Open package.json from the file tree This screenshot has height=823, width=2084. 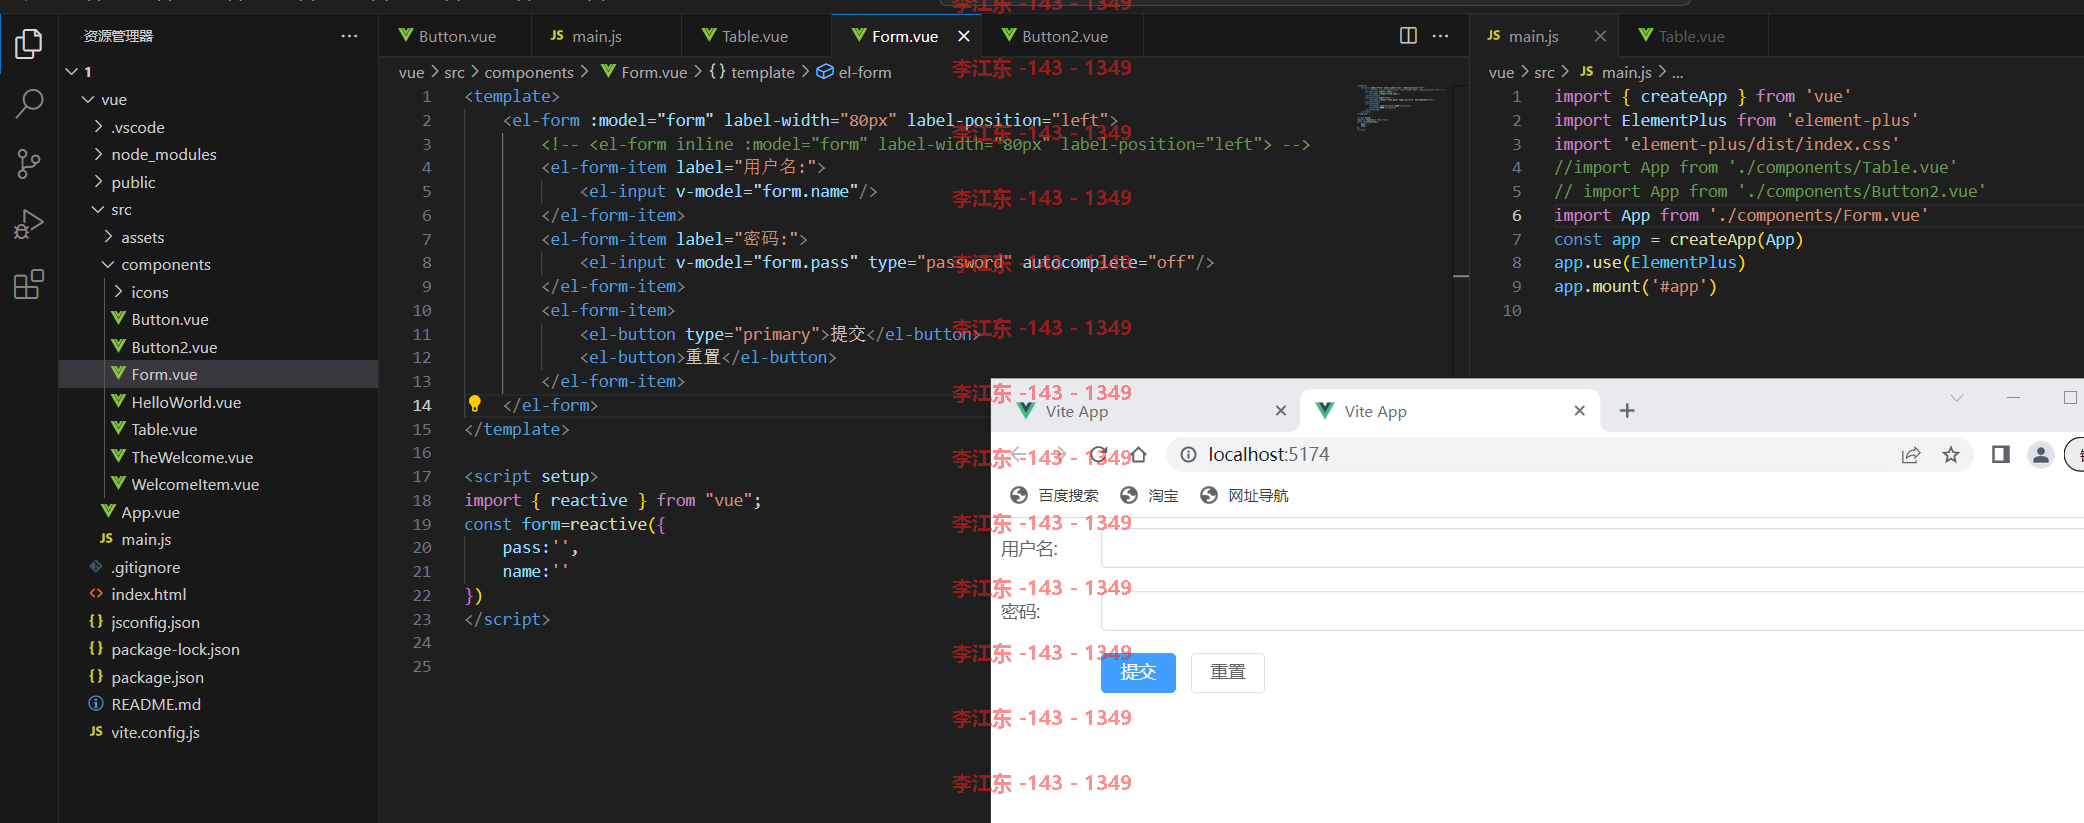click(157, 677)
